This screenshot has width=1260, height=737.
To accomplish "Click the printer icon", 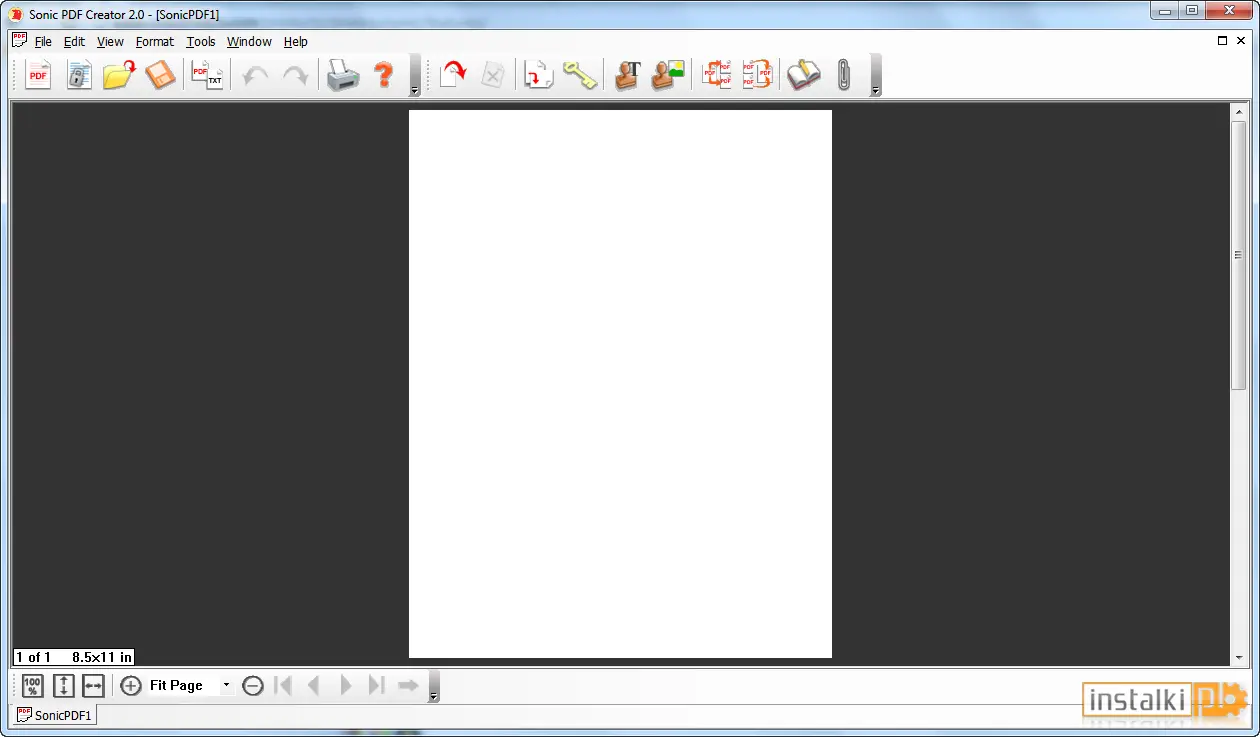I will tap(343, 75).
